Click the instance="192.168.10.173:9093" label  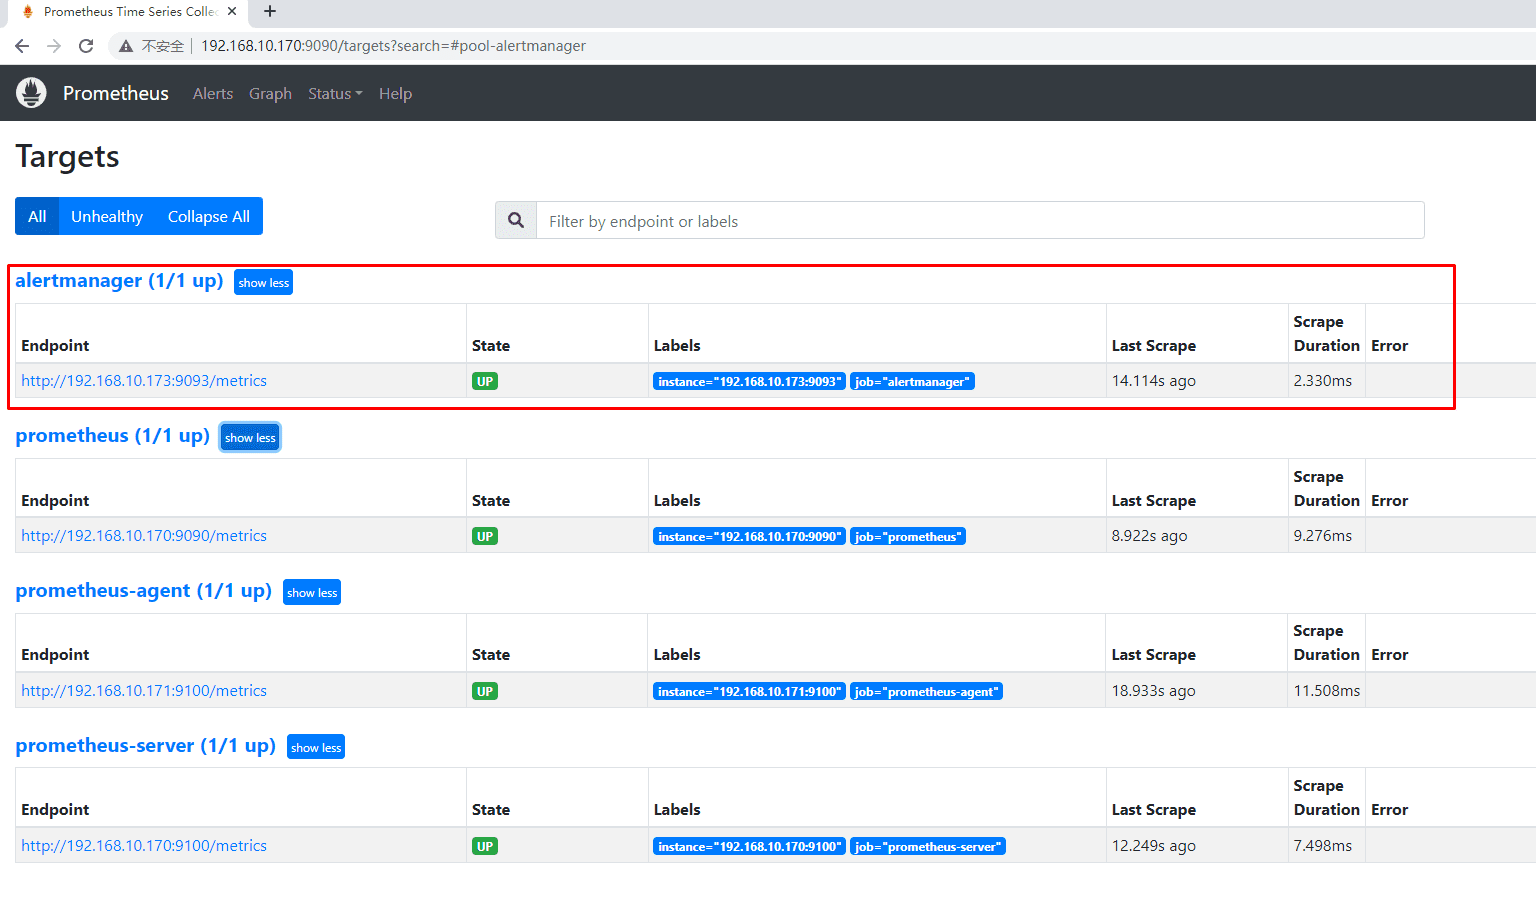[x=750, y=381]
